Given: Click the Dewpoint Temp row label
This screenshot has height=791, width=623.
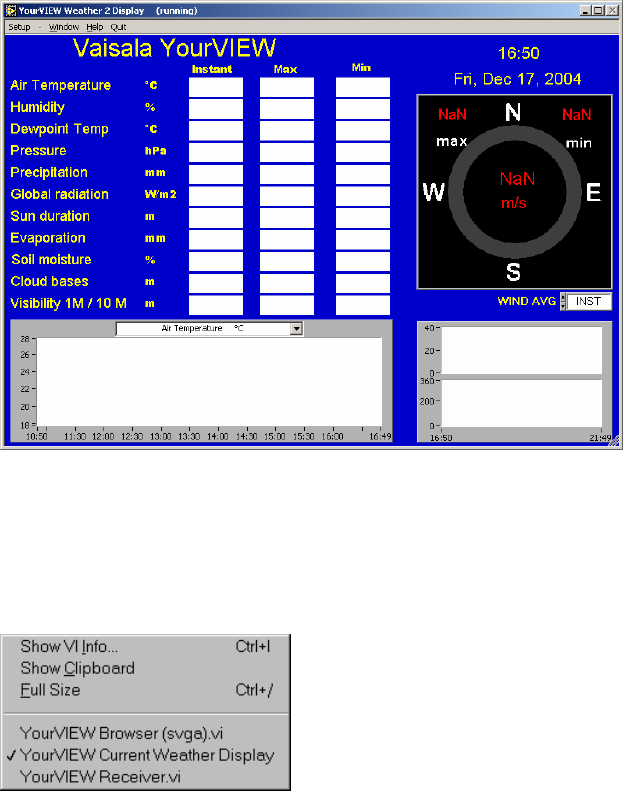Looking at the screenshot, I should tap(60, 129).
